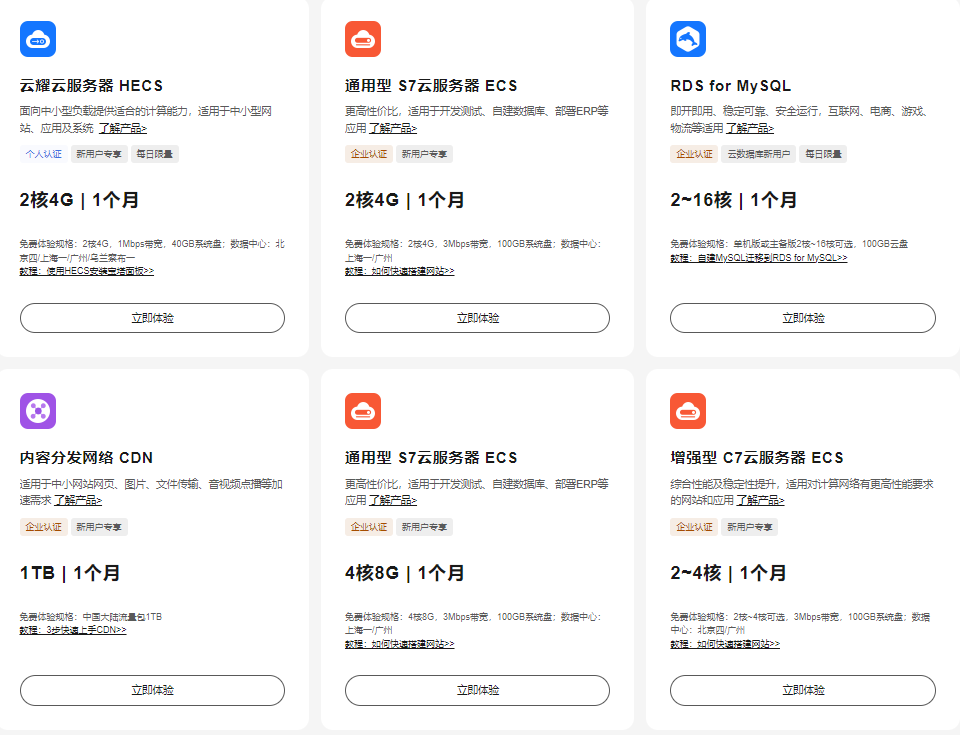
Task: Click the 新用户专享 tag on the C7 ECS card
Action: tap(749, 527)
